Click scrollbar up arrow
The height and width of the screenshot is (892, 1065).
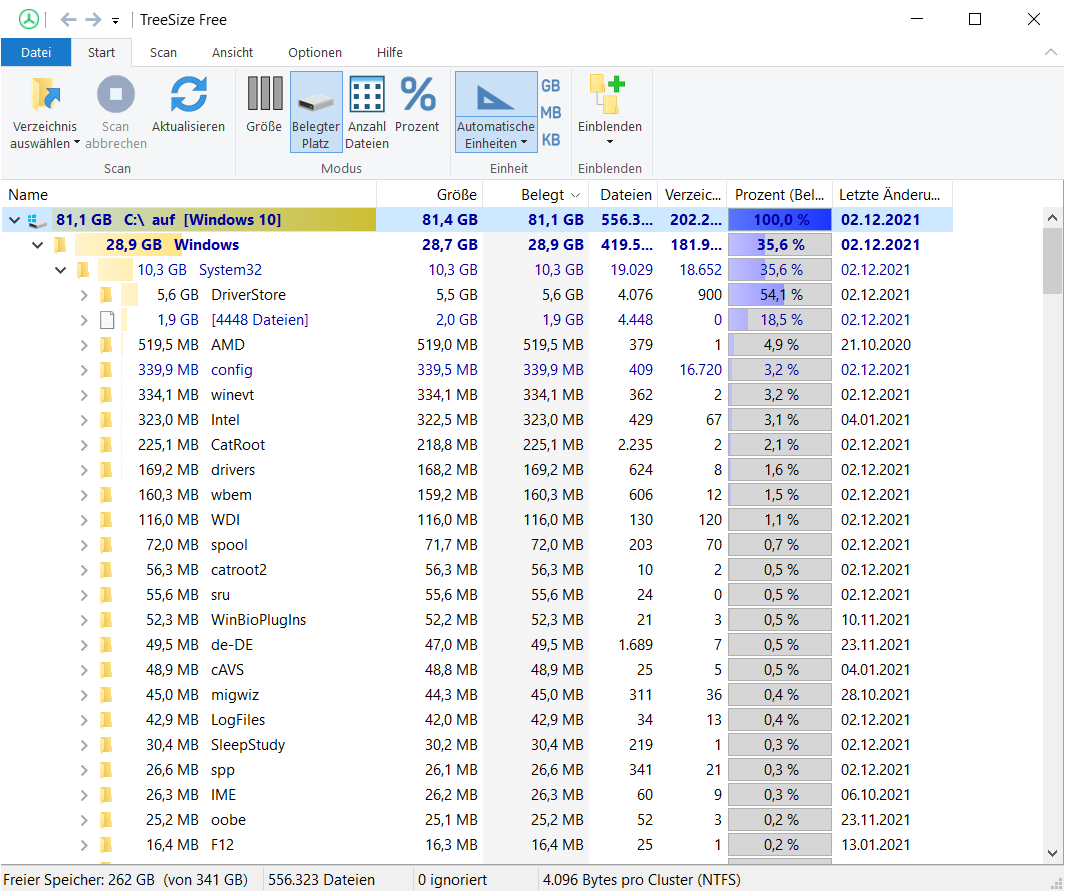pos(1052,218)
